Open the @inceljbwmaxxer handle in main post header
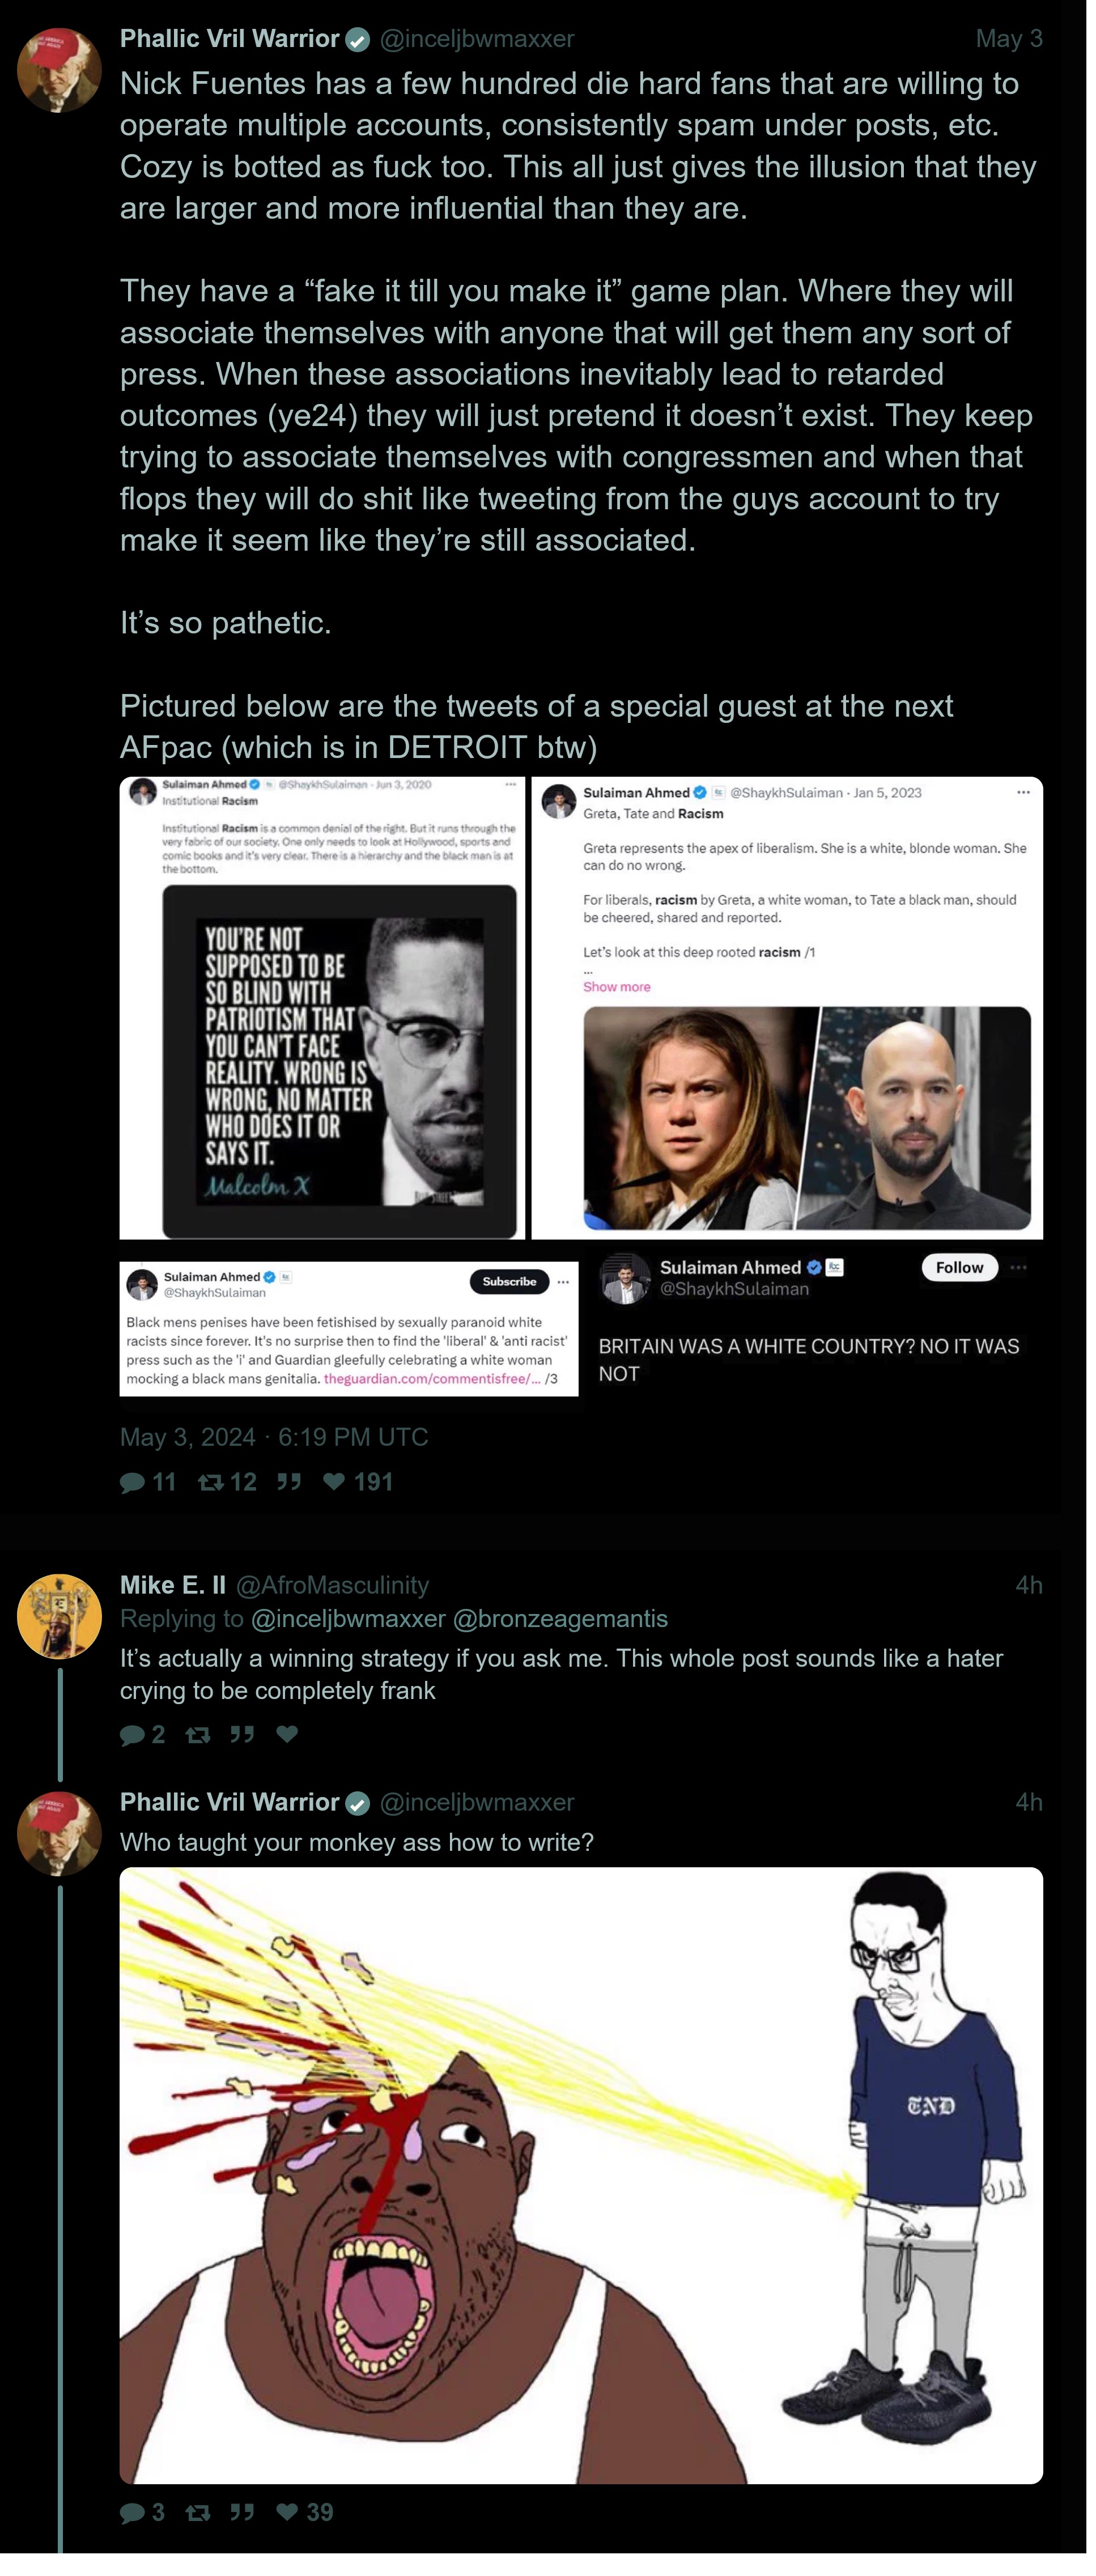The image size is (1096, 2576). point(477,39)
